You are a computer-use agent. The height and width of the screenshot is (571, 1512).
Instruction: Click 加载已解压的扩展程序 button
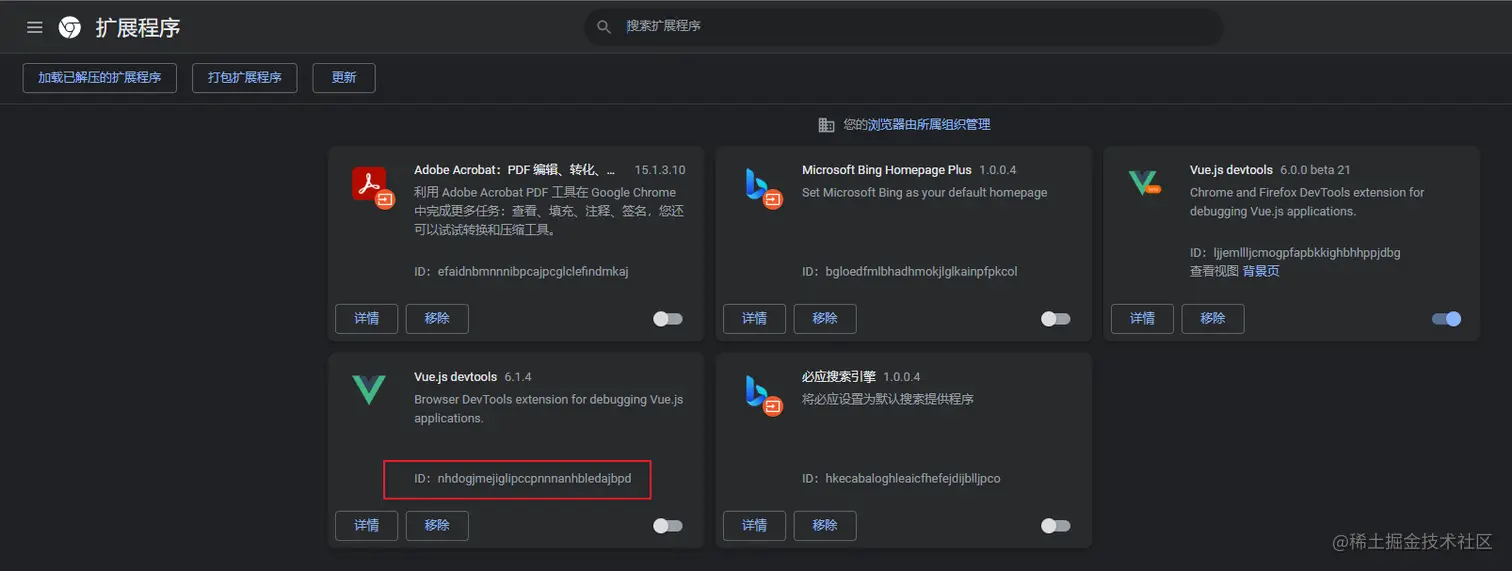[100, 77]
